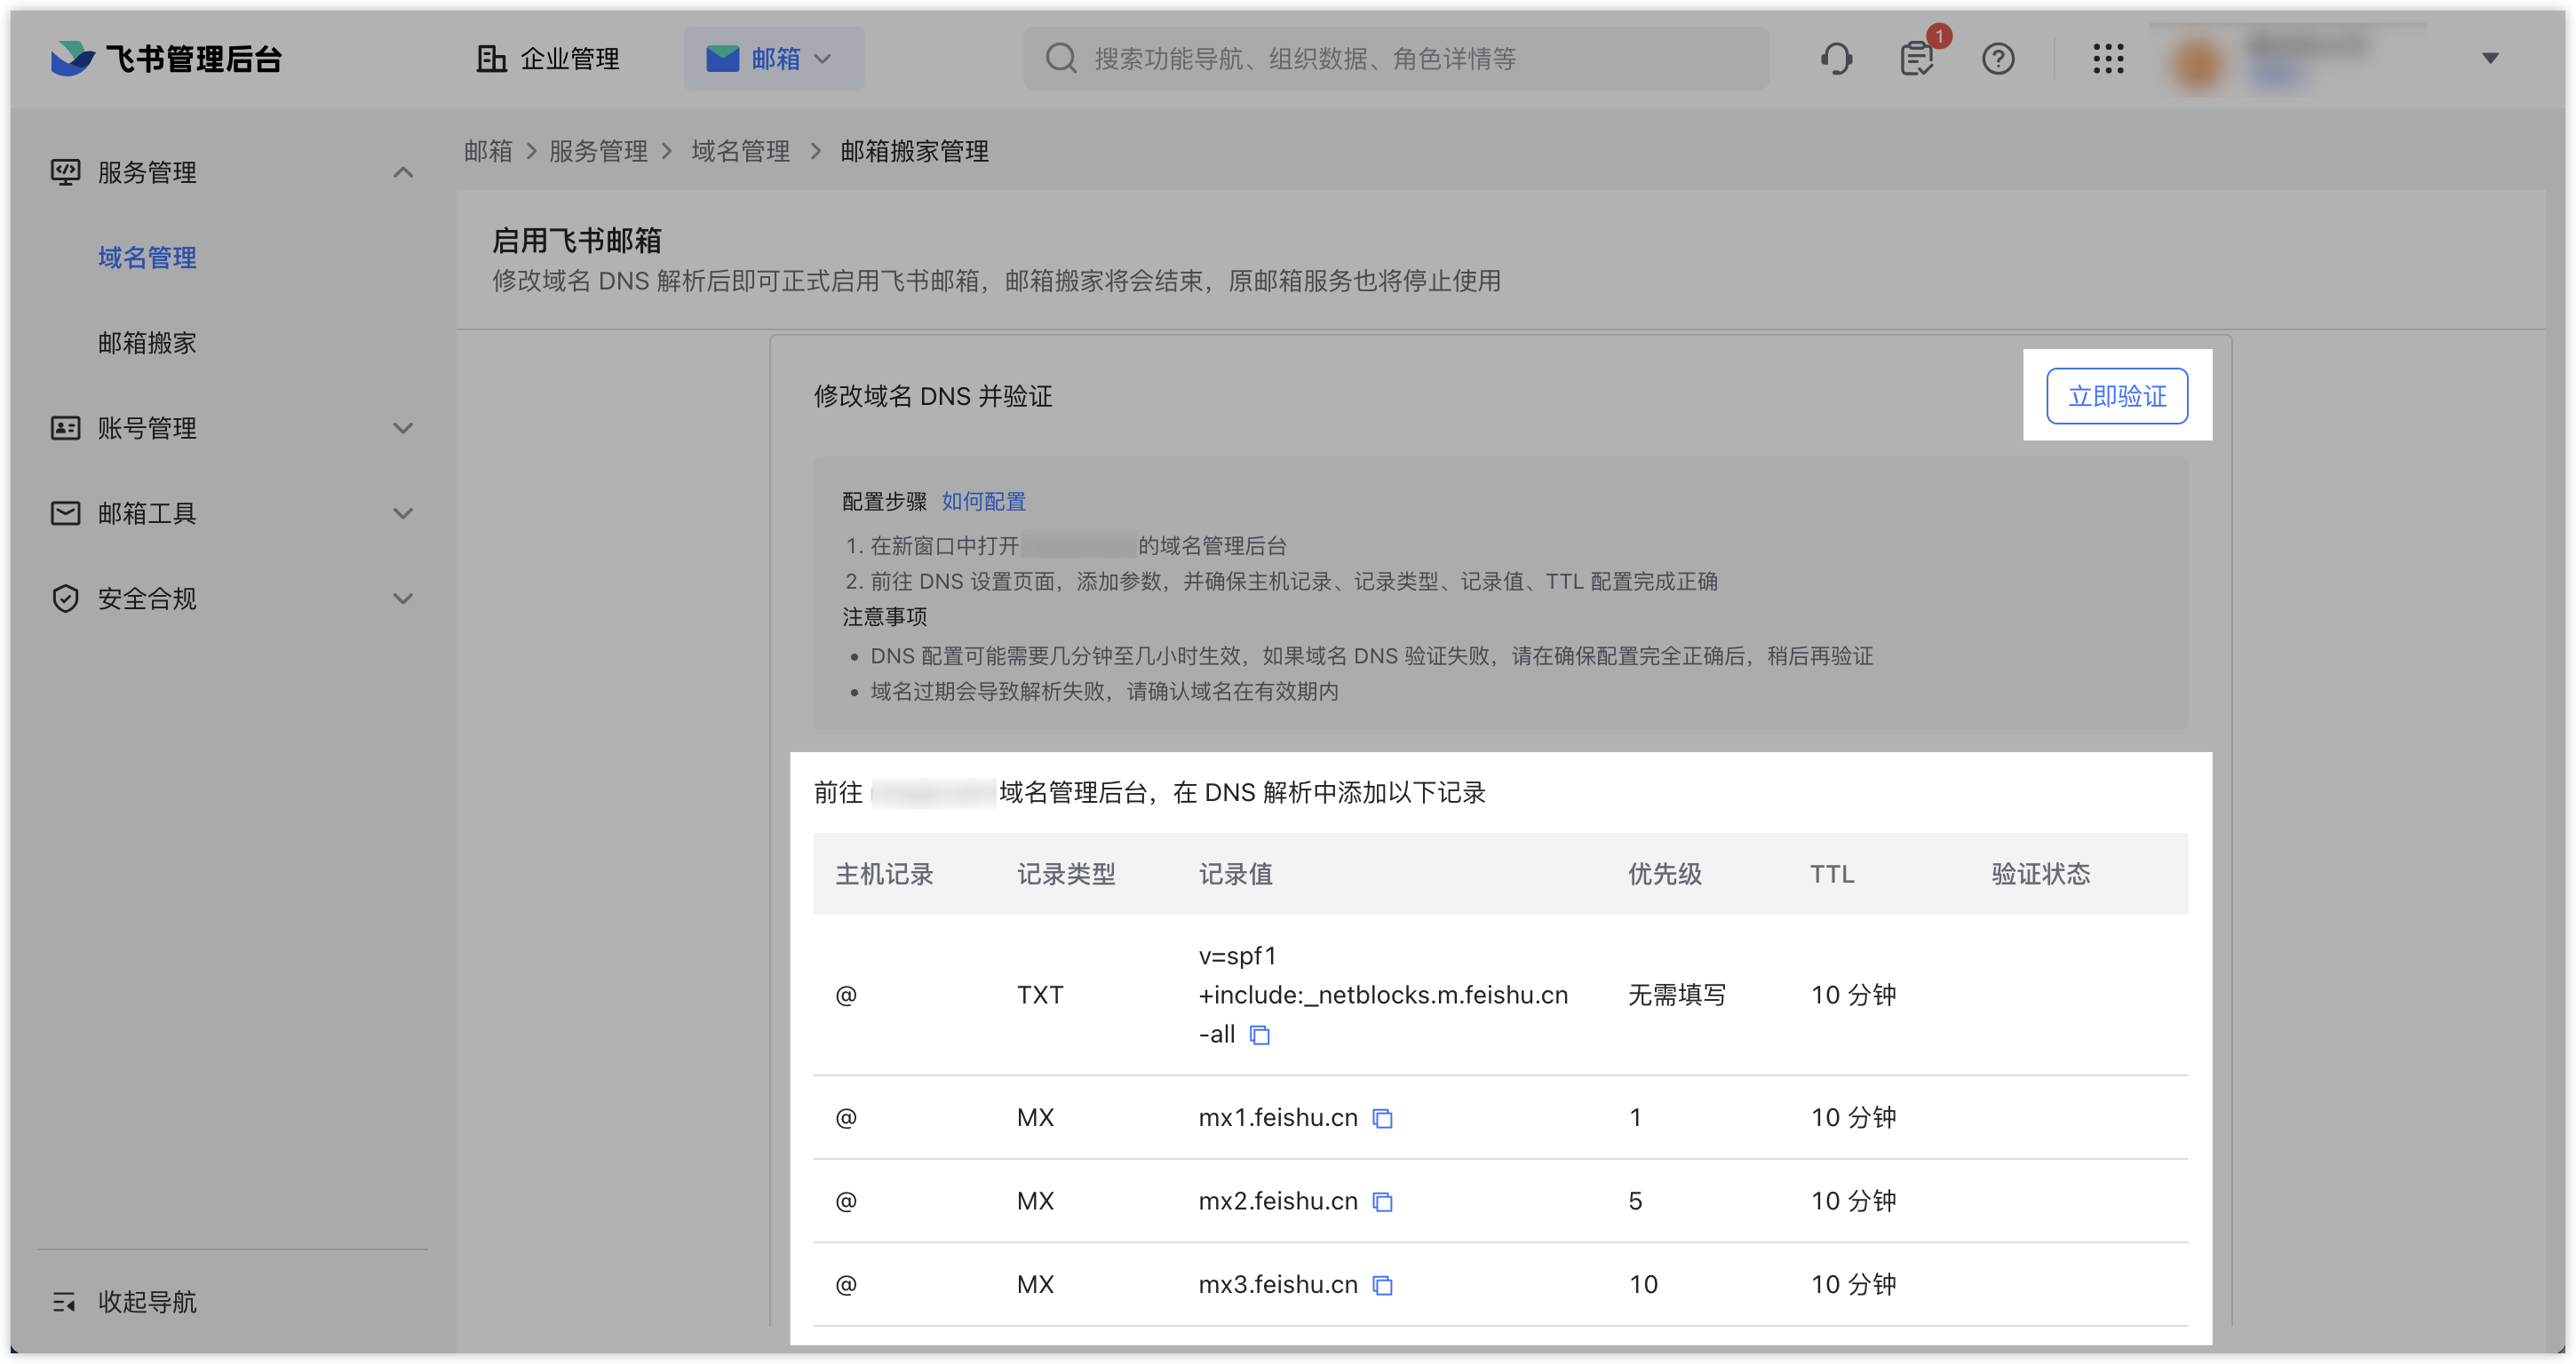Open the help question mark icon
Screen dimensions: 2576x1364
1998,59
